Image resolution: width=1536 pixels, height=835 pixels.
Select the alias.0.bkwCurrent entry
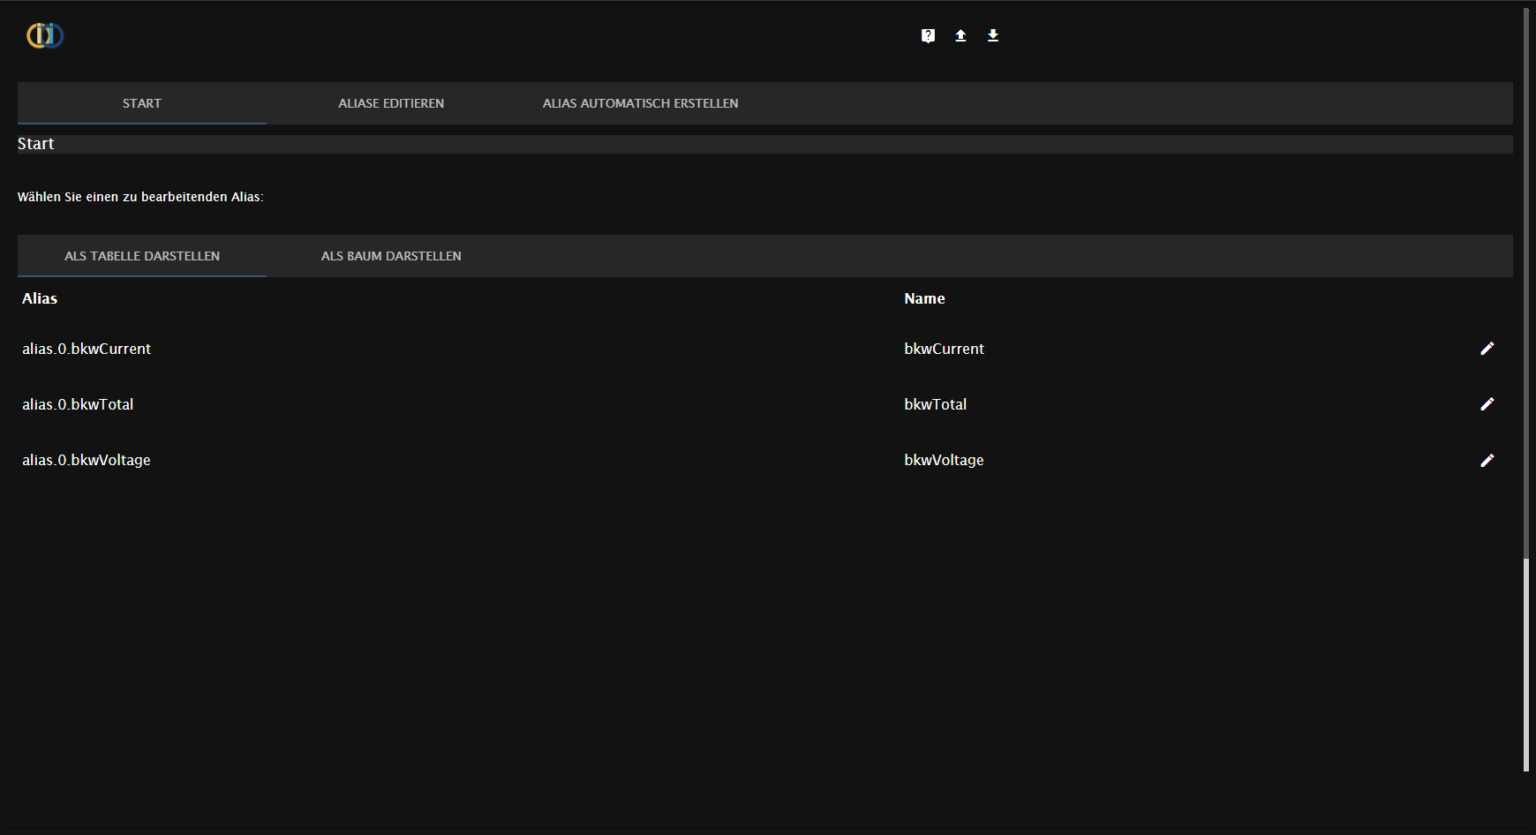86,348
